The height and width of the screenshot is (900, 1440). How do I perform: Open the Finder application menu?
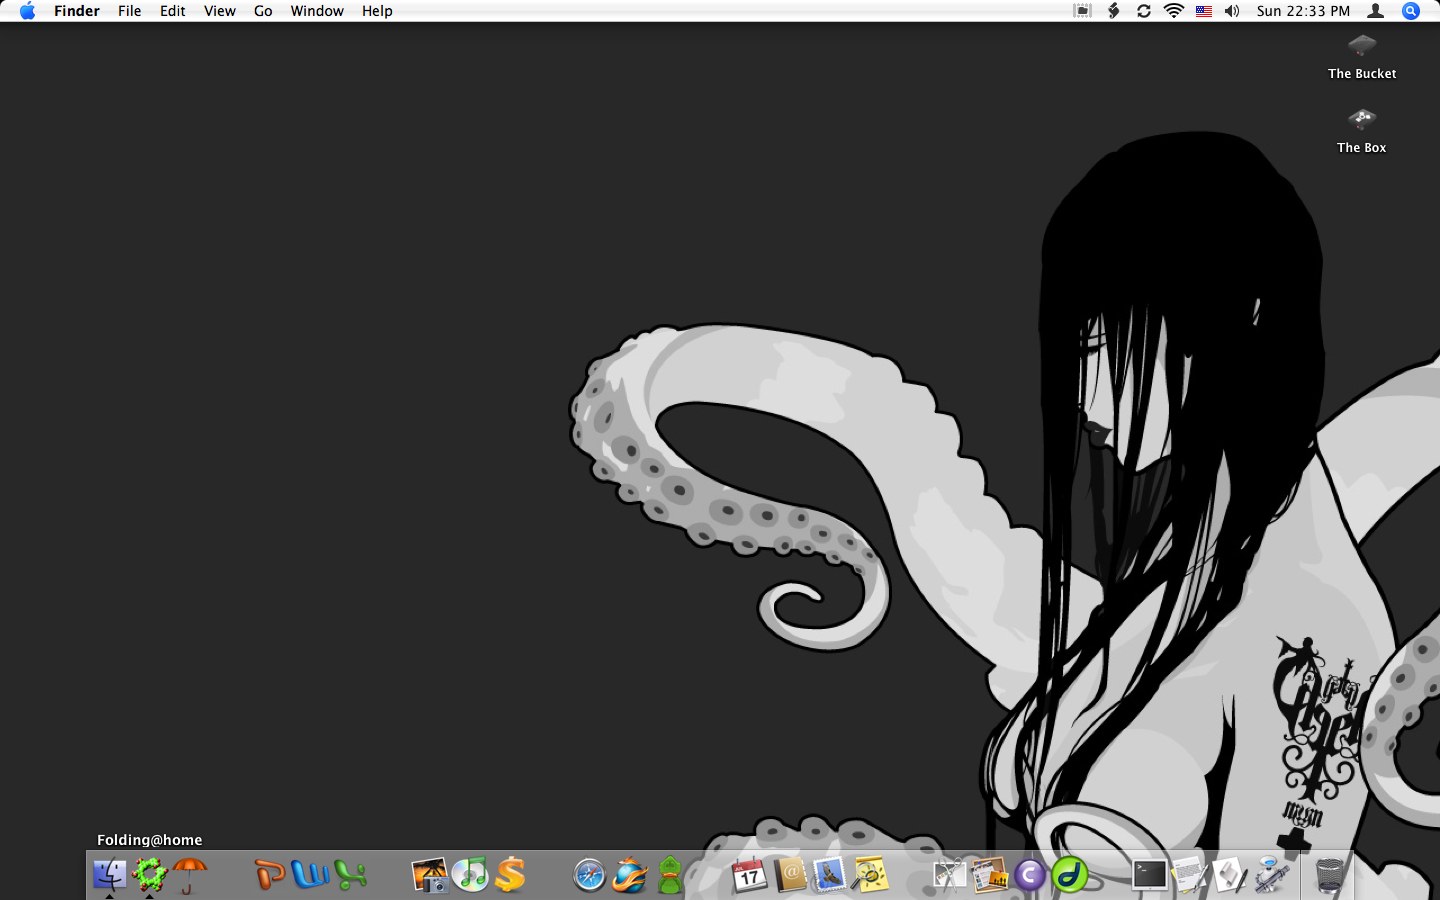pyautogui.click(x=77, y=11)
